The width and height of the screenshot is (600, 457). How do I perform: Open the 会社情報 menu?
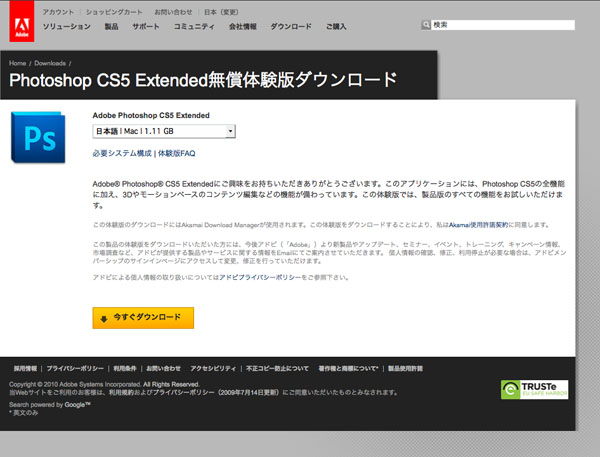coord(243,26)
